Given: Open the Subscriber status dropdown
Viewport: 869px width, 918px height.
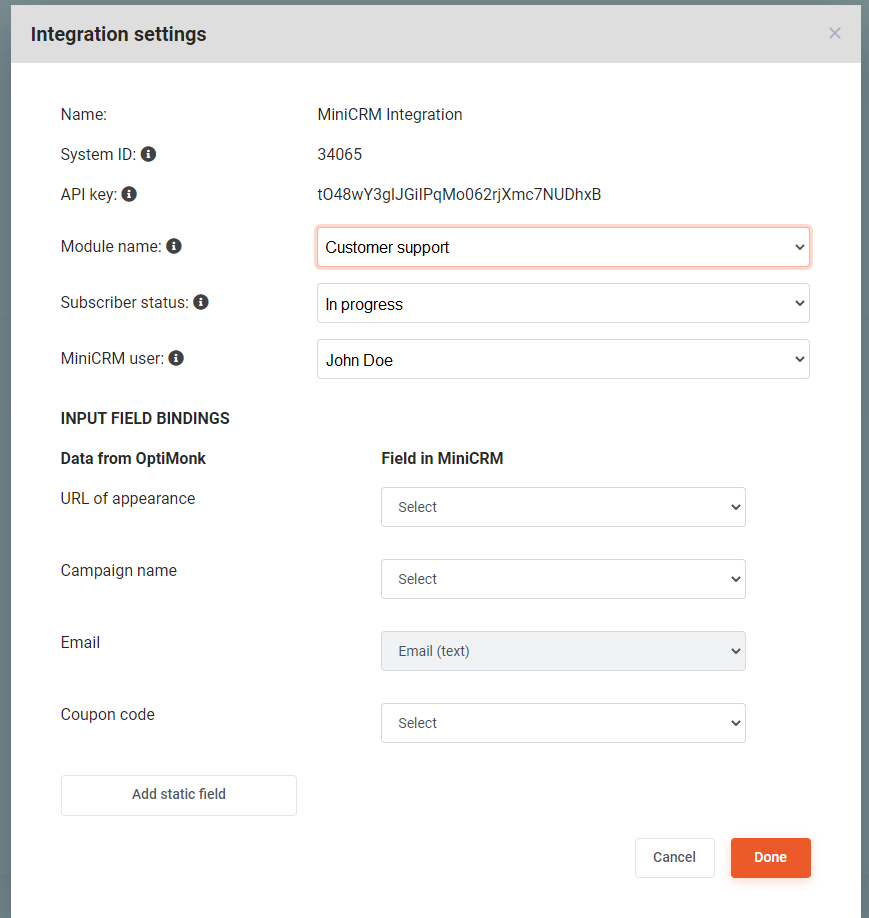Looking at the screenshot, I should pos(563,303).
